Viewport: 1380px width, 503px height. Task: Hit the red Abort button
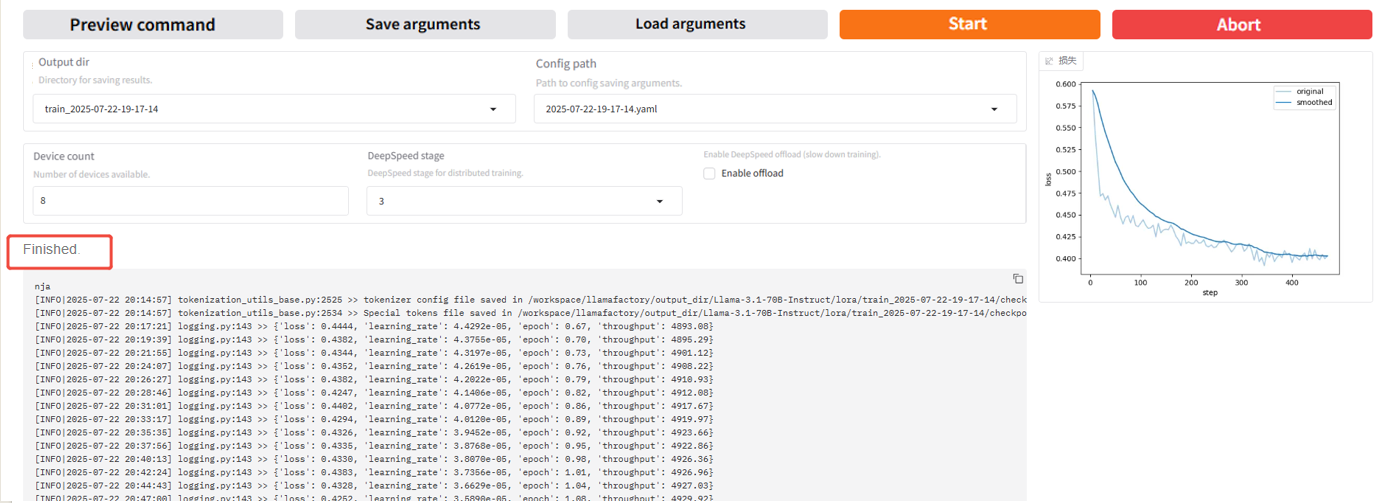(1240, 24)
